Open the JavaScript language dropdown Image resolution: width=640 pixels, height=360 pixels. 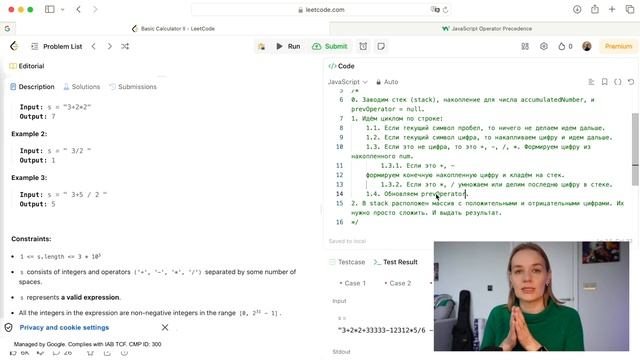[348, 82]
